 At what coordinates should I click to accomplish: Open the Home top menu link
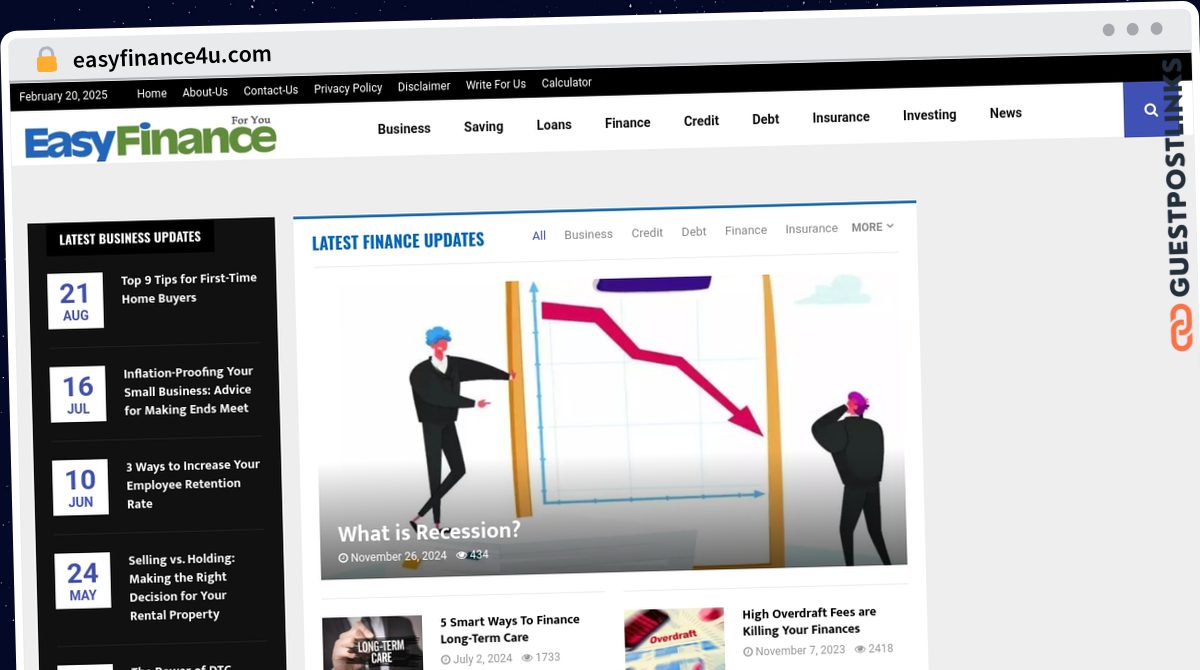[x=152, y=93]
